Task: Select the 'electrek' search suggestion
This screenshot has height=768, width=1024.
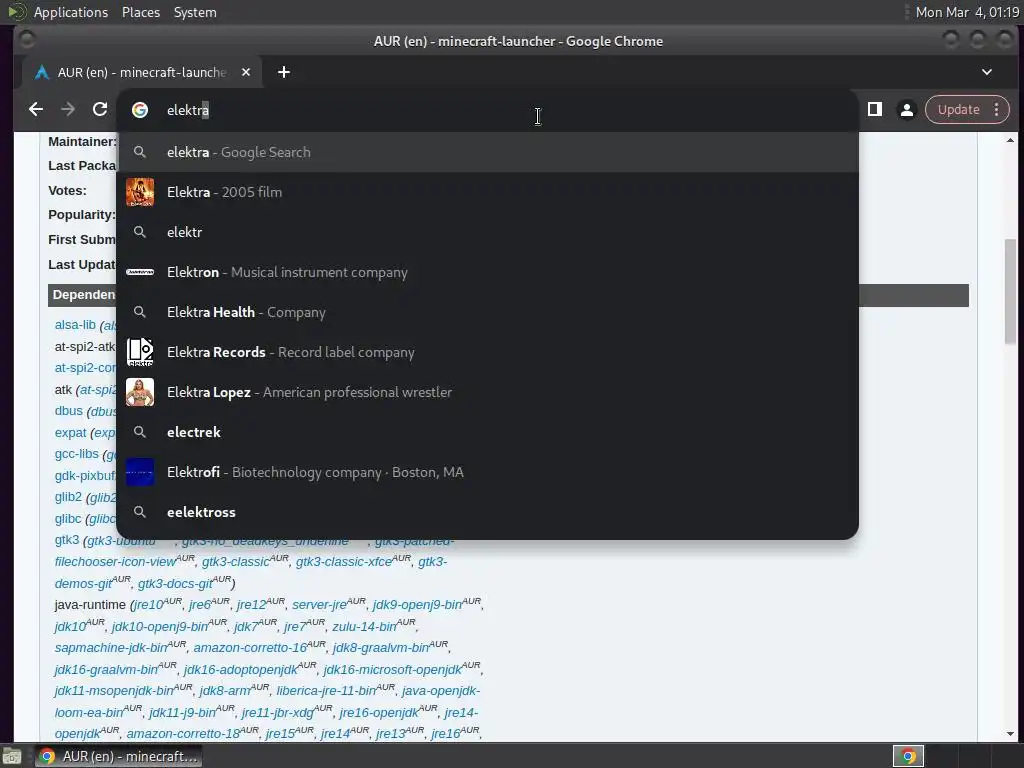Action: point(487,432)
